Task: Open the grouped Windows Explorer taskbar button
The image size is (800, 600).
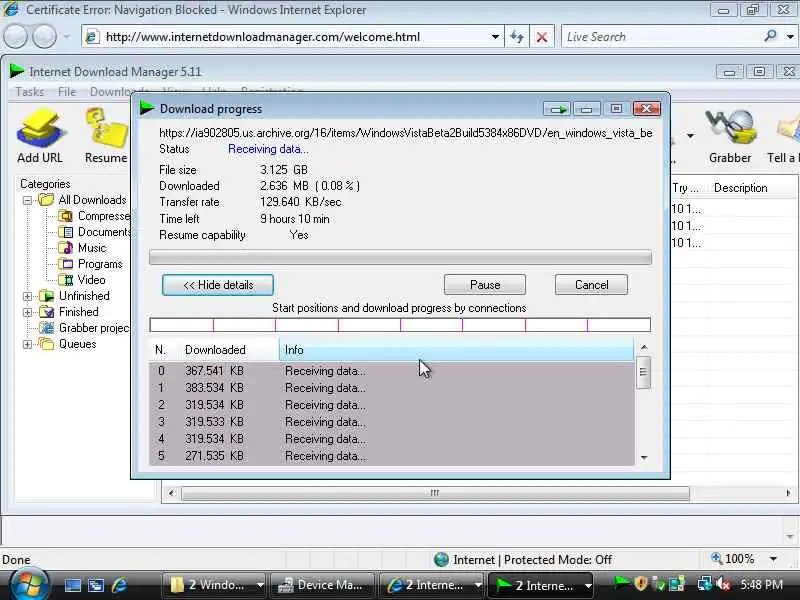Action: click(x=216, y=585)
